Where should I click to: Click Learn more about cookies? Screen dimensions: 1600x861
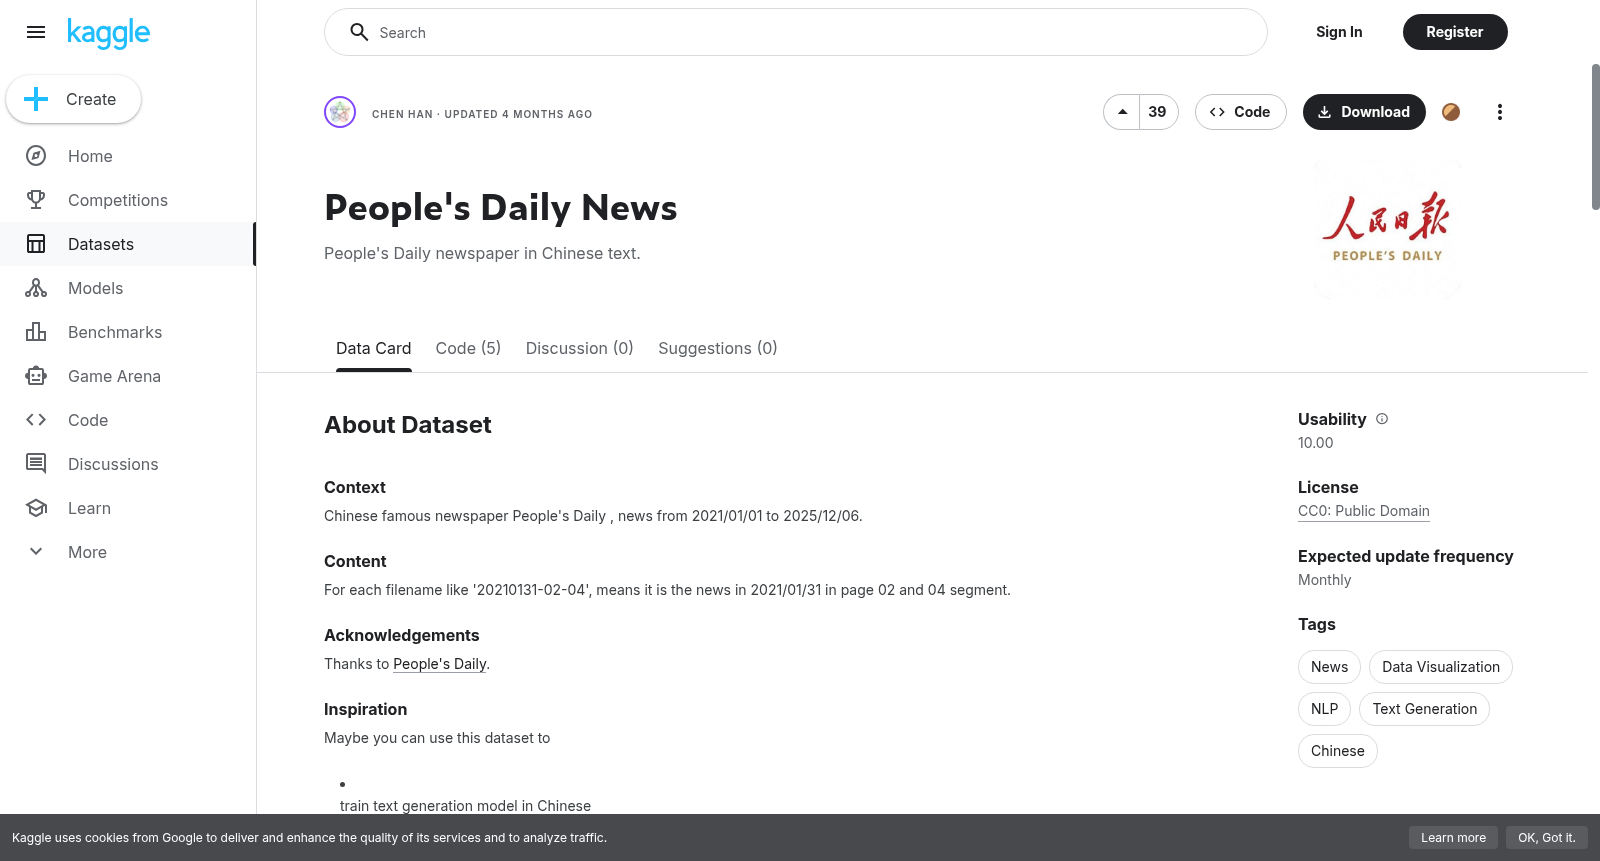pos(1454,838)
